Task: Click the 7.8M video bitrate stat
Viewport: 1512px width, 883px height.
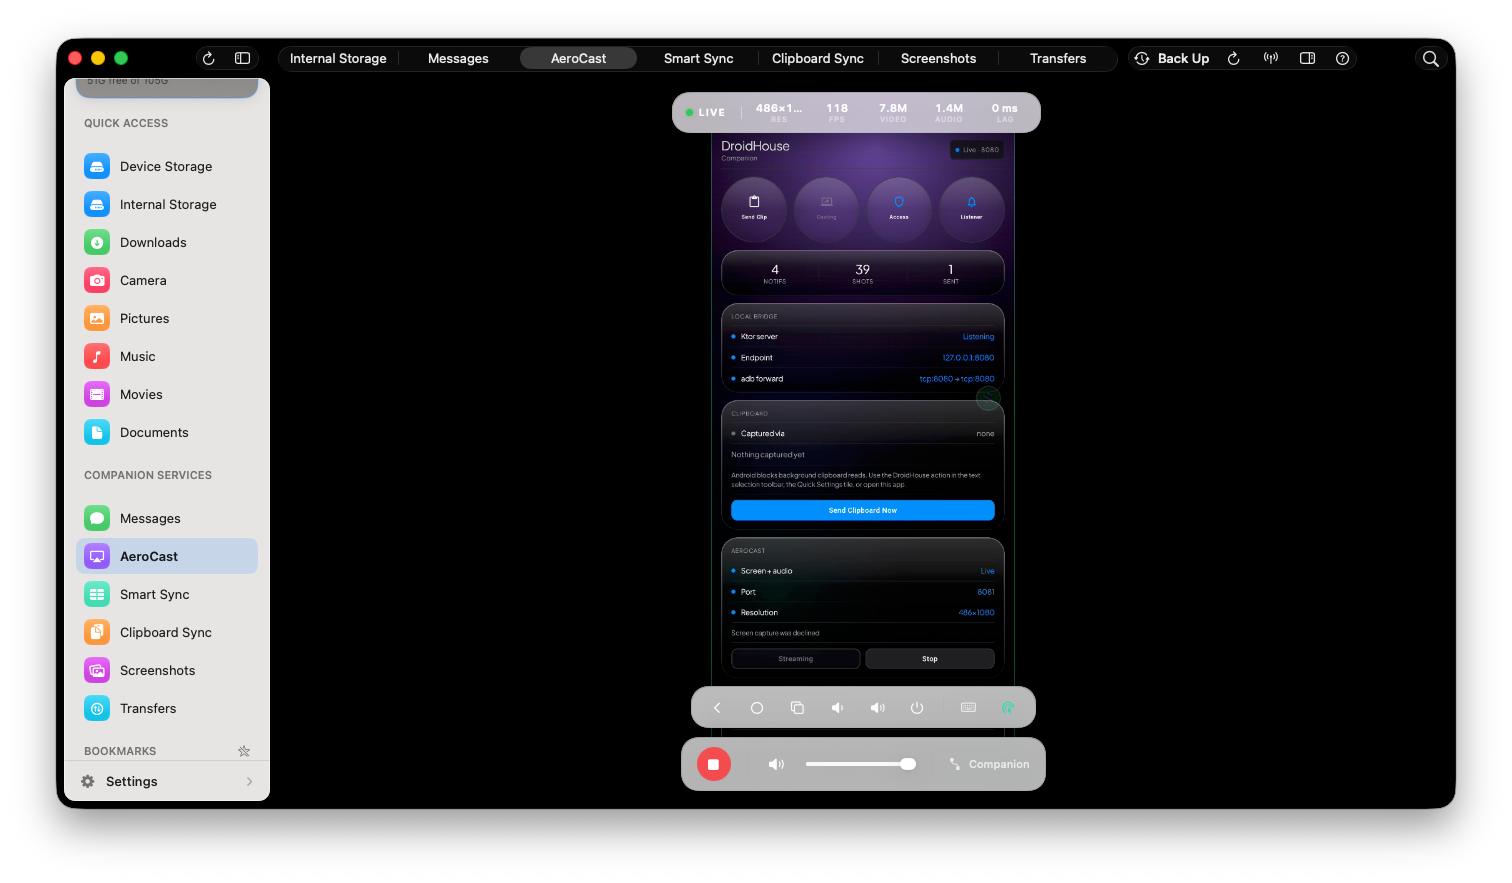Action: point(893,113)
